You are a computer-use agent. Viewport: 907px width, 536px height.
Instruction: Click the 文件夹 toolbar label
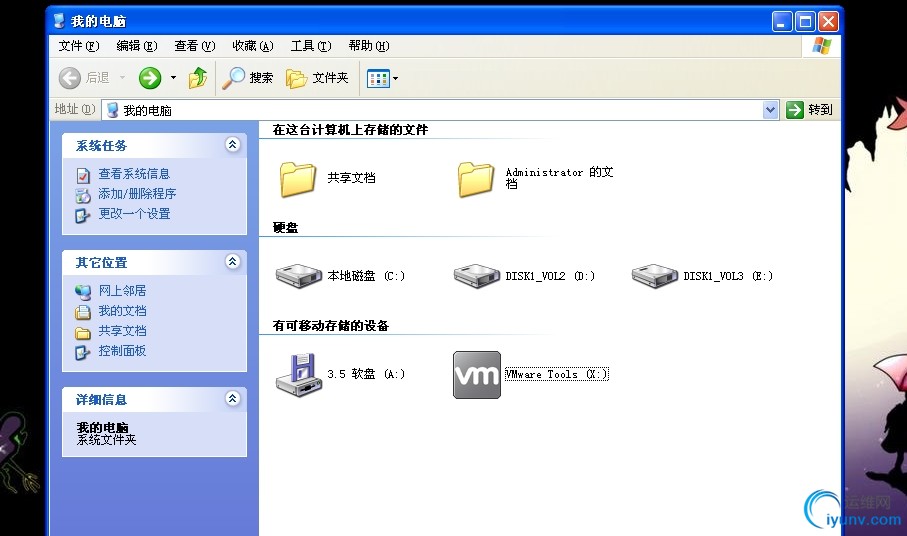point(330,77)
